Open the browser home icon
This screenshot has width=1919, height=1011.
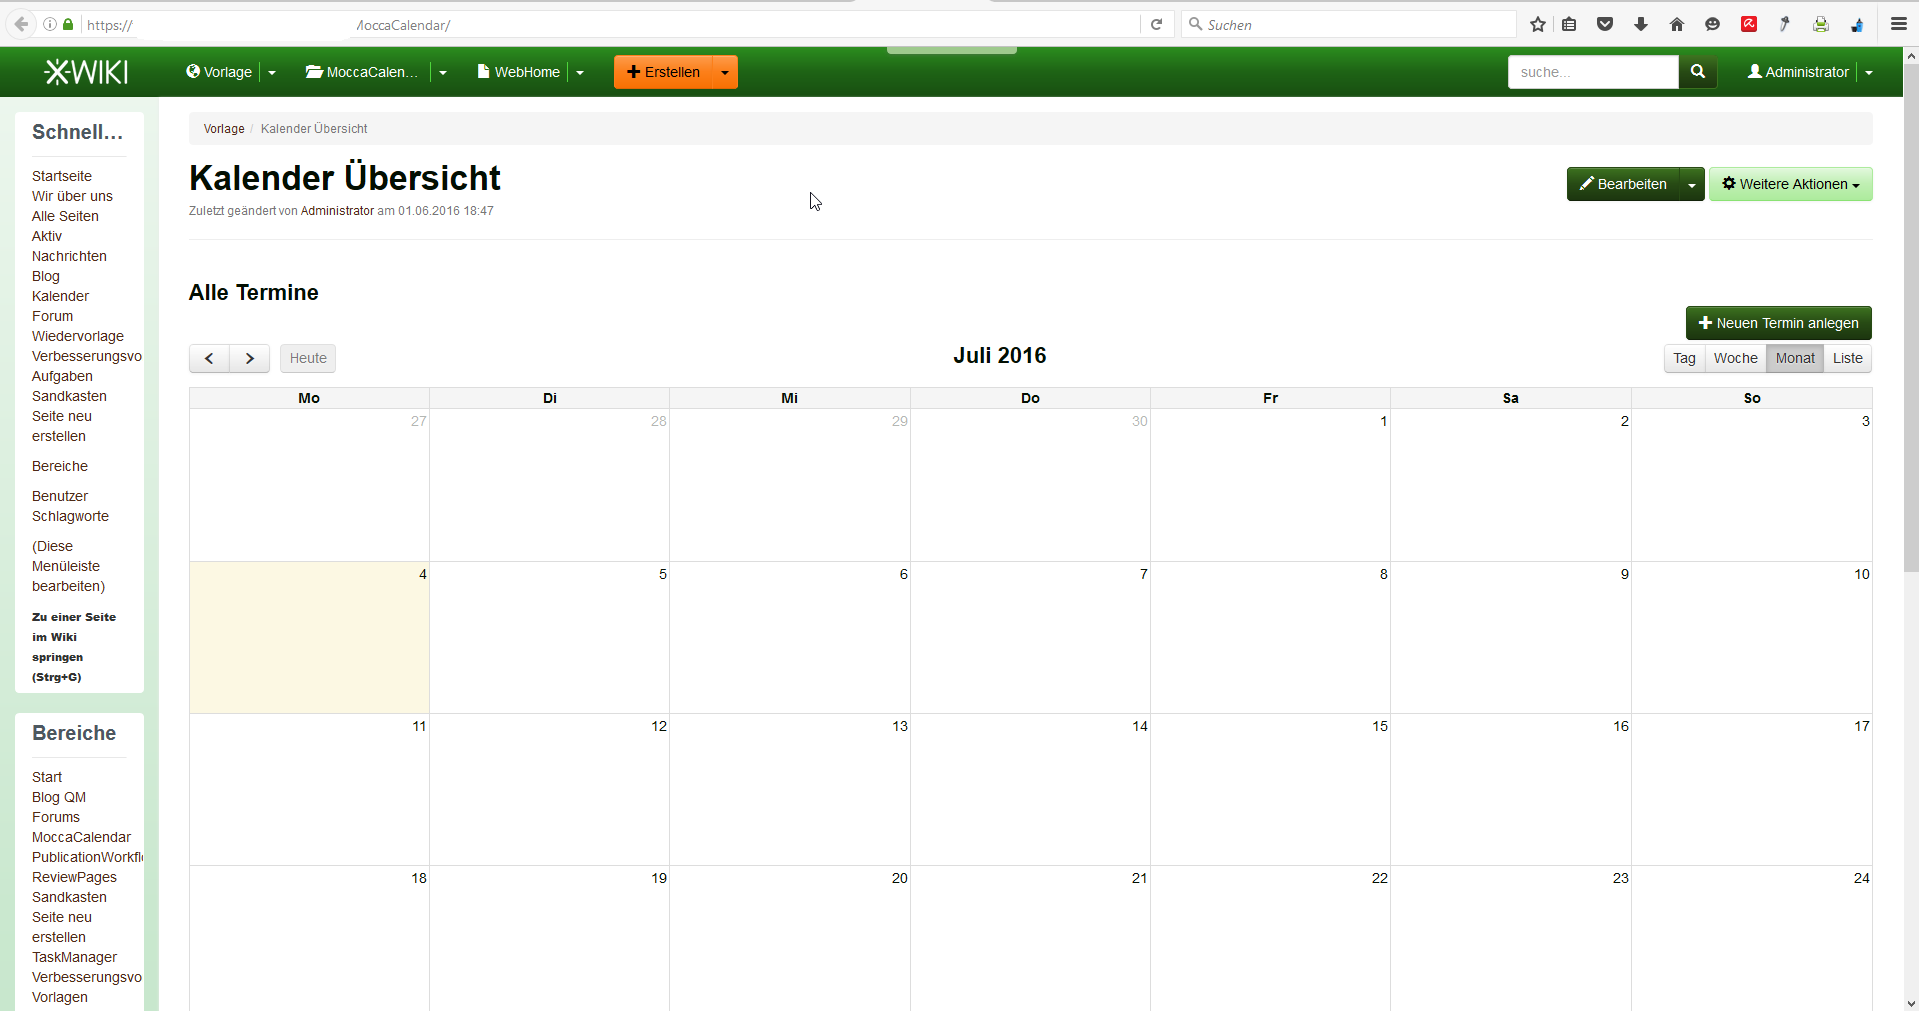pyautogui.click(x=1677, y=25)
